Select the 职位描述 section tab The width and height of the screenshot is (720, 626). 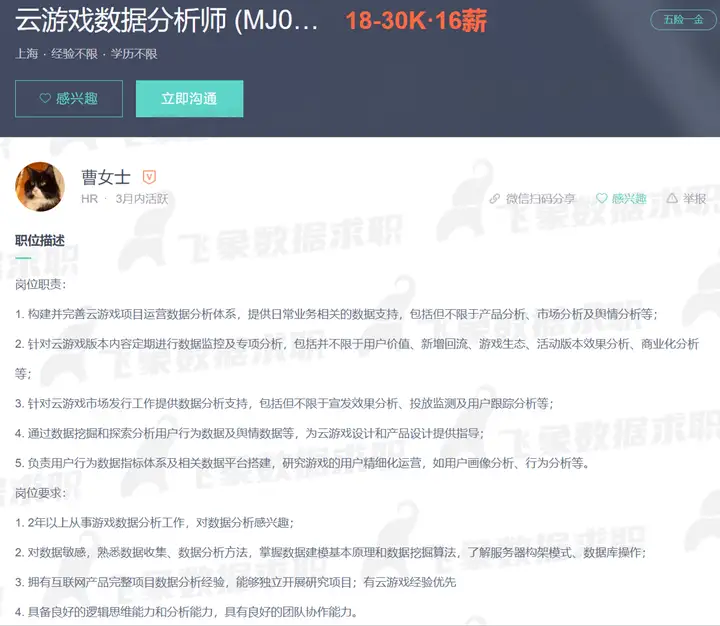tap(40, 241)
